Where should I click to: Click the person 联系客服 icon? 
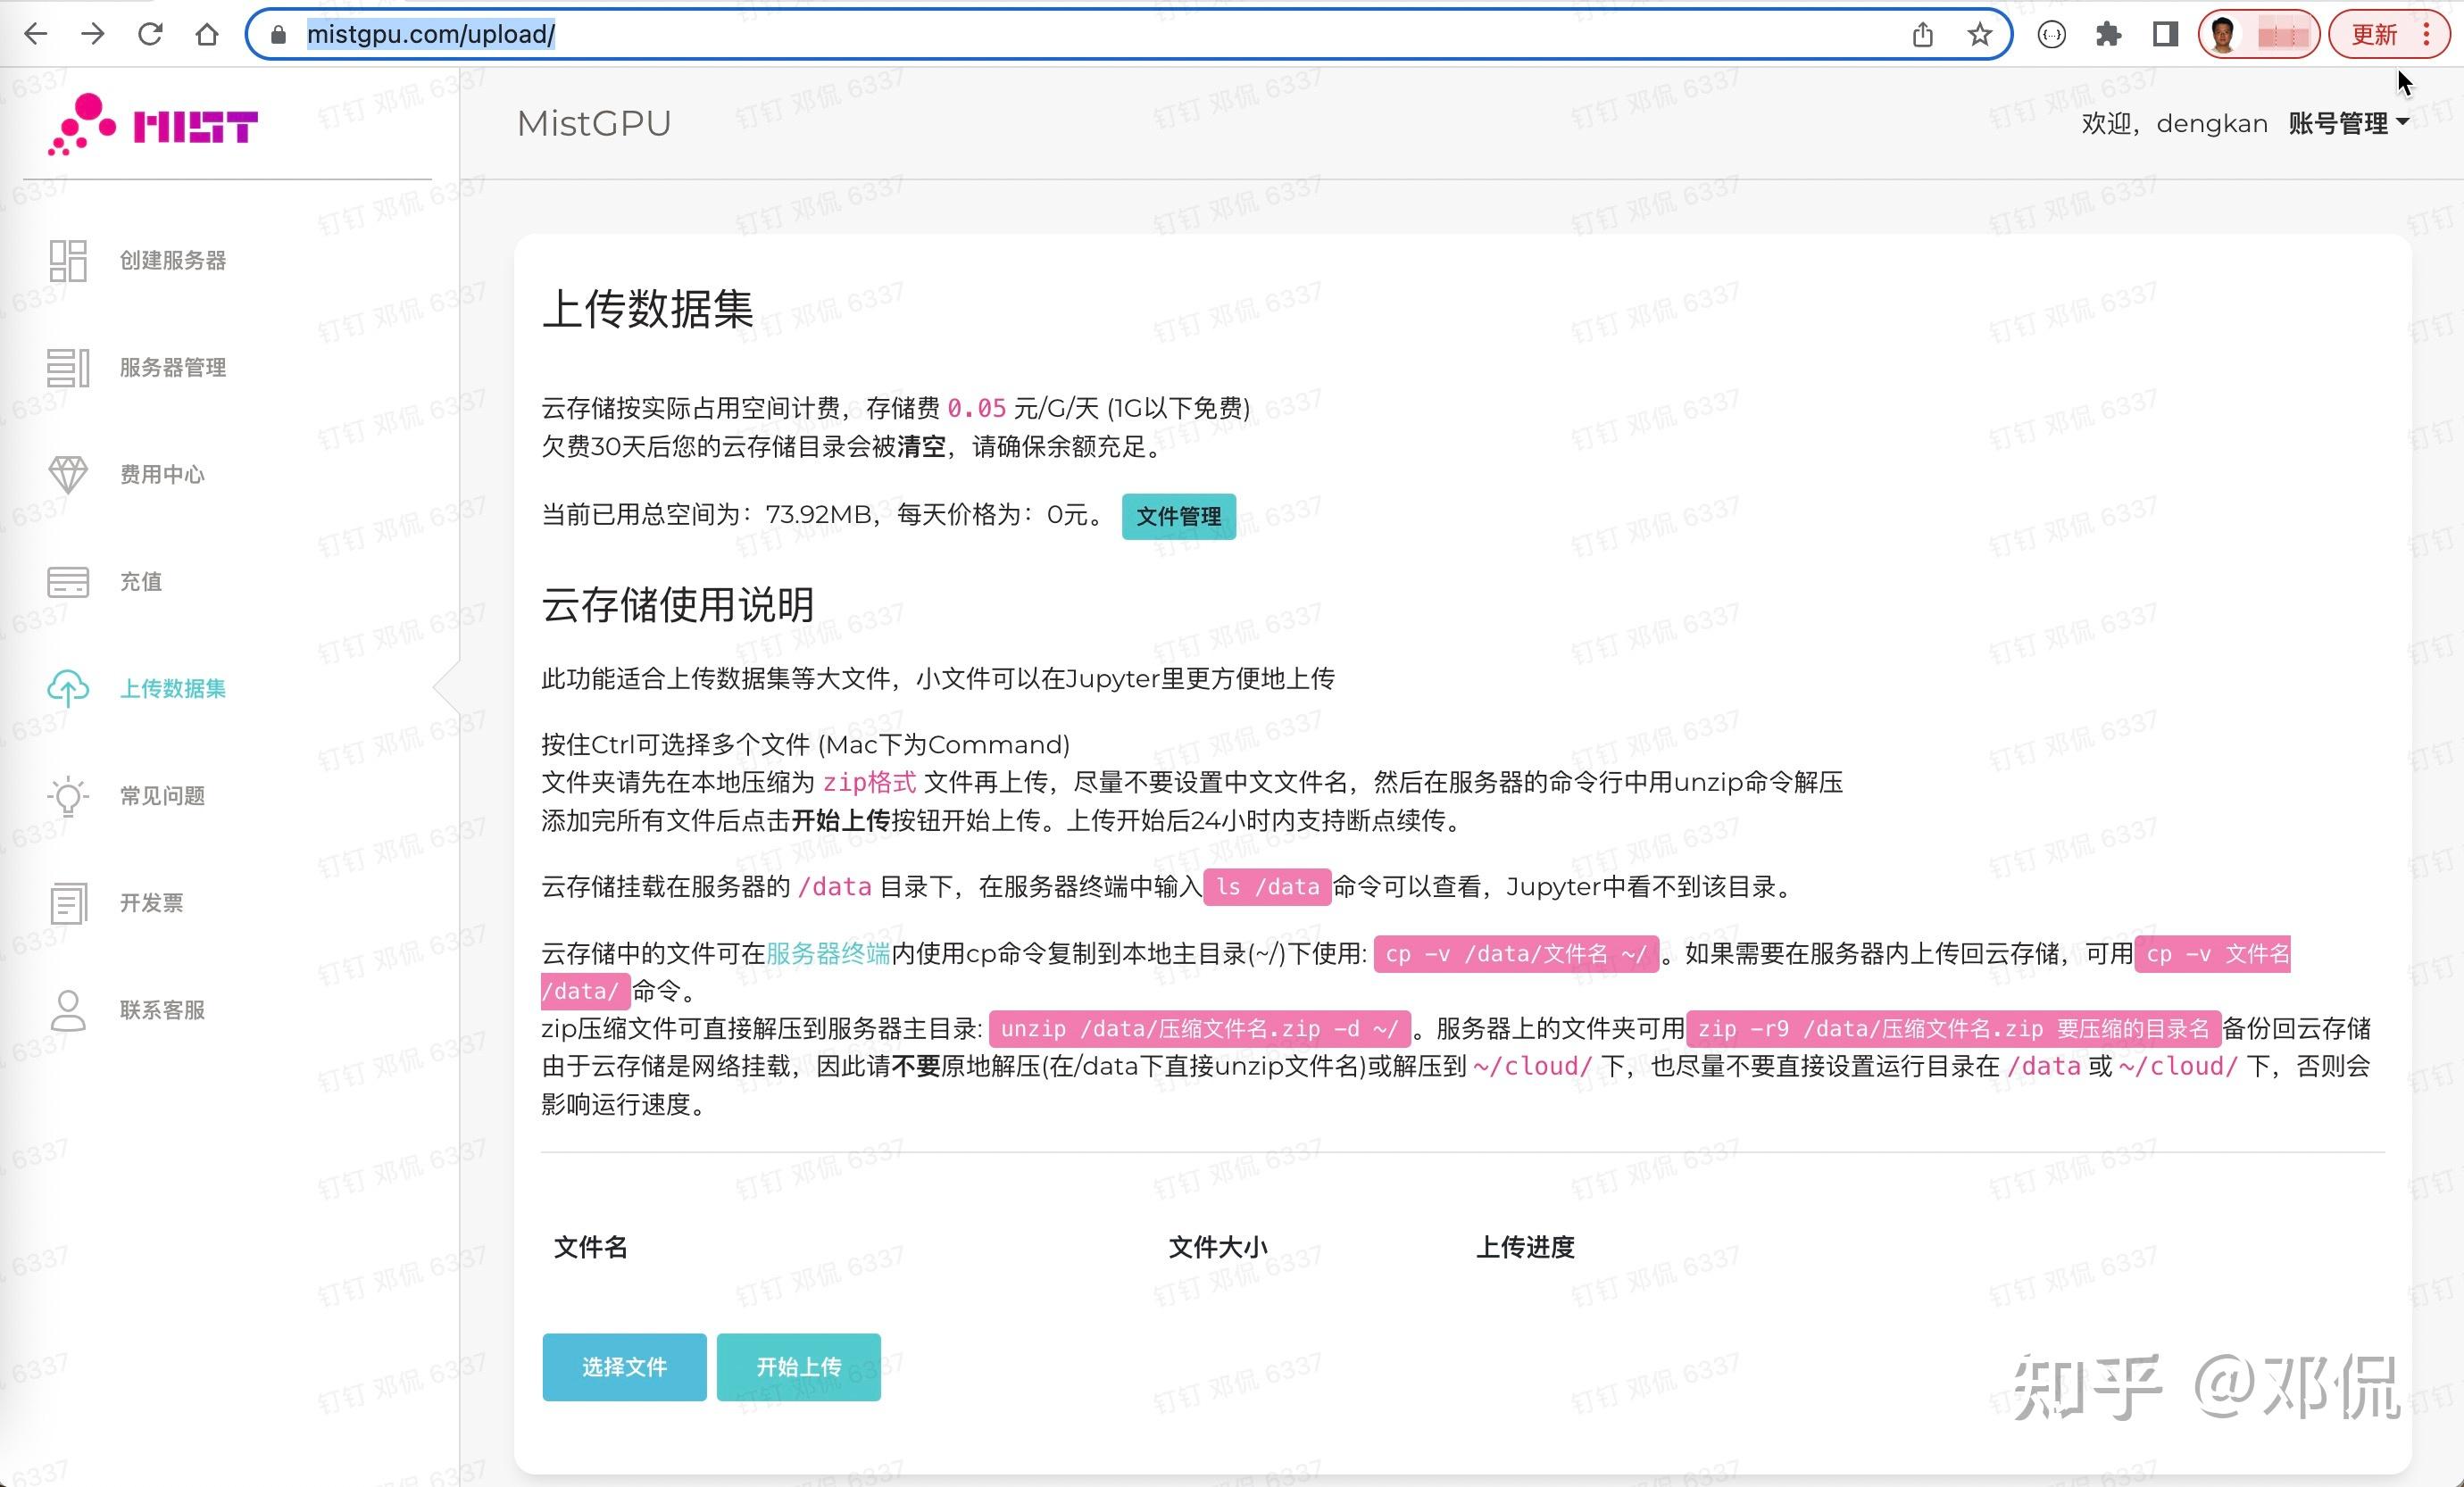pyautogui.click(x=68, y=1010)
